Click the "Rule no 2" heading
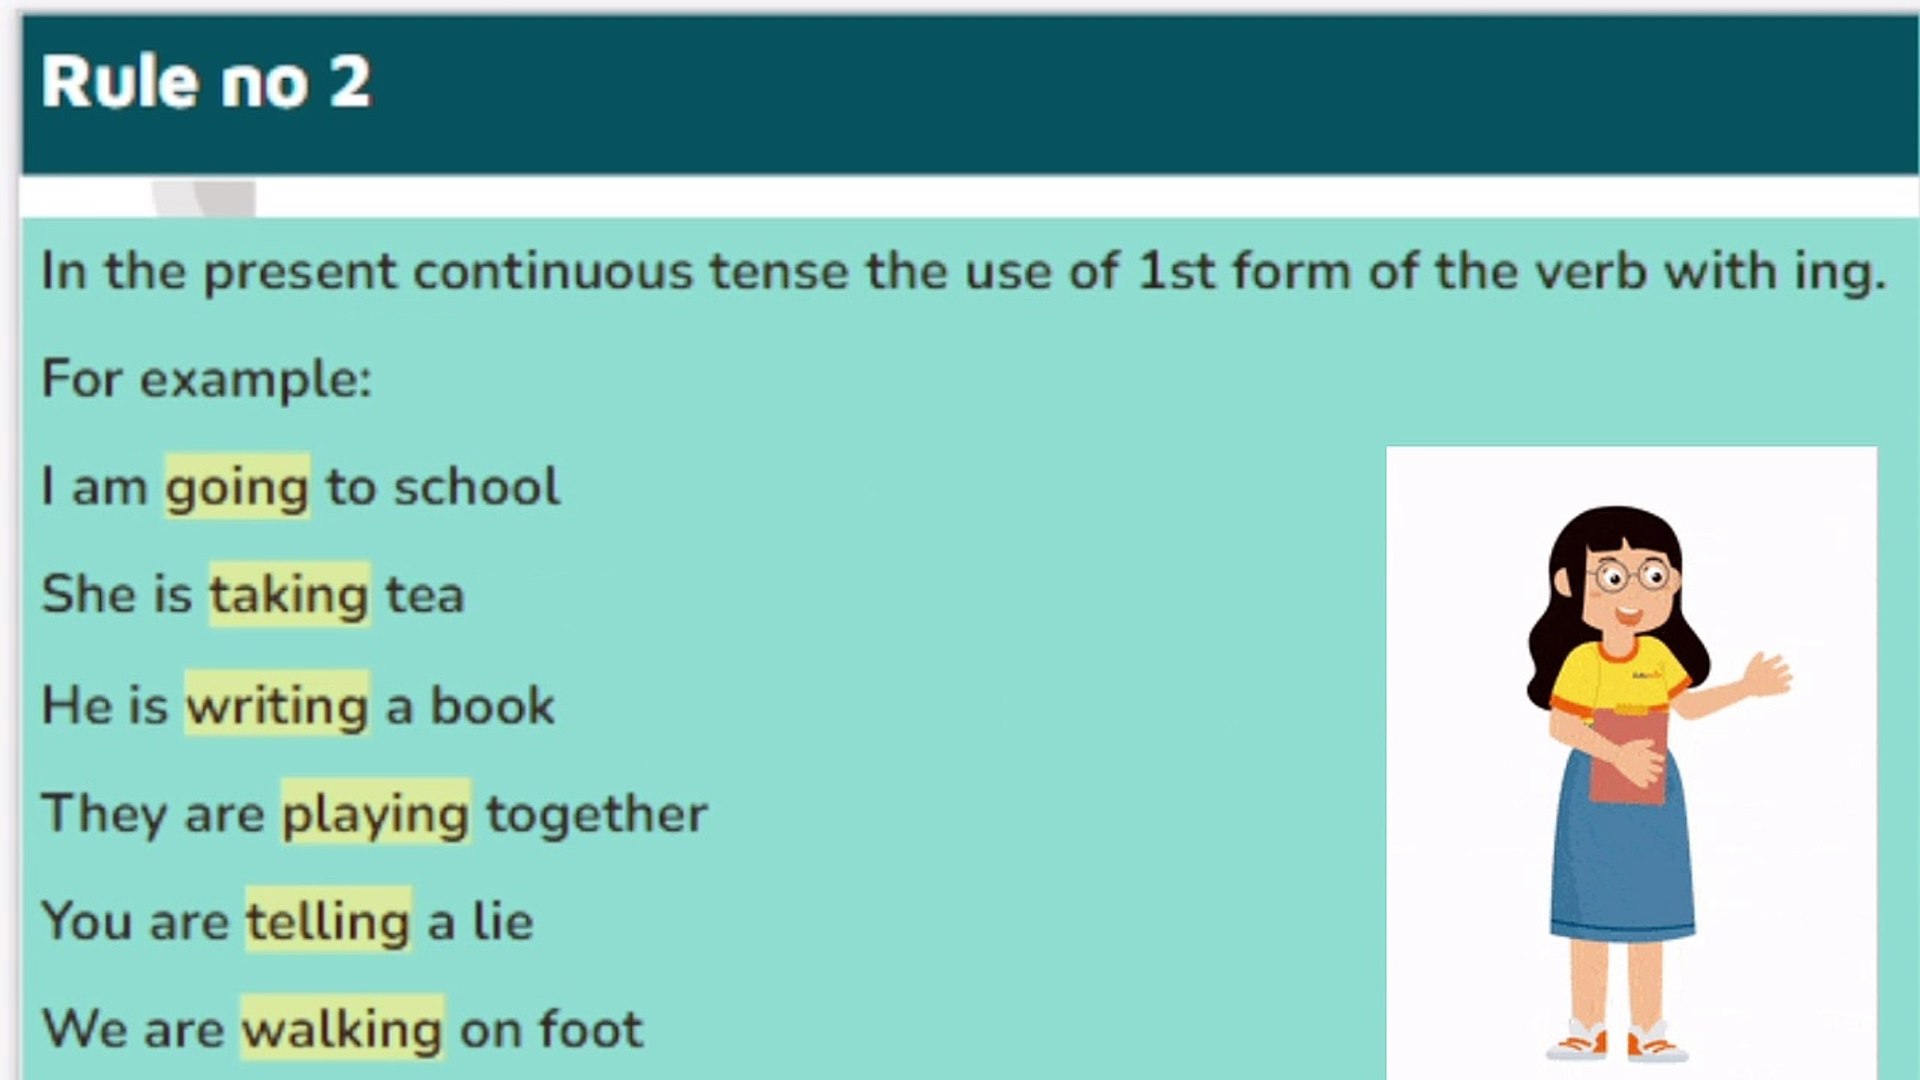The image size is (1920, 1080). coord(206,82)
